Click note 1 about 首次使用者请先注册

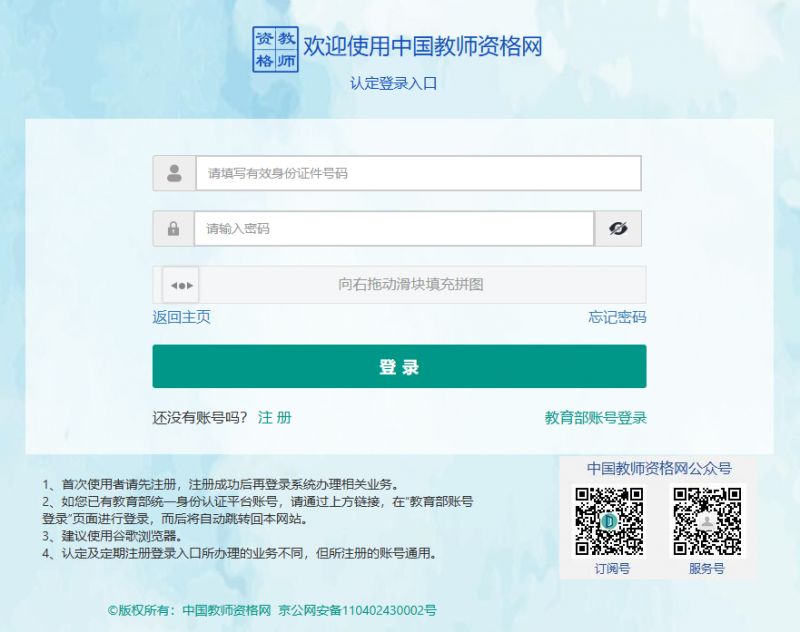point(221,484)
